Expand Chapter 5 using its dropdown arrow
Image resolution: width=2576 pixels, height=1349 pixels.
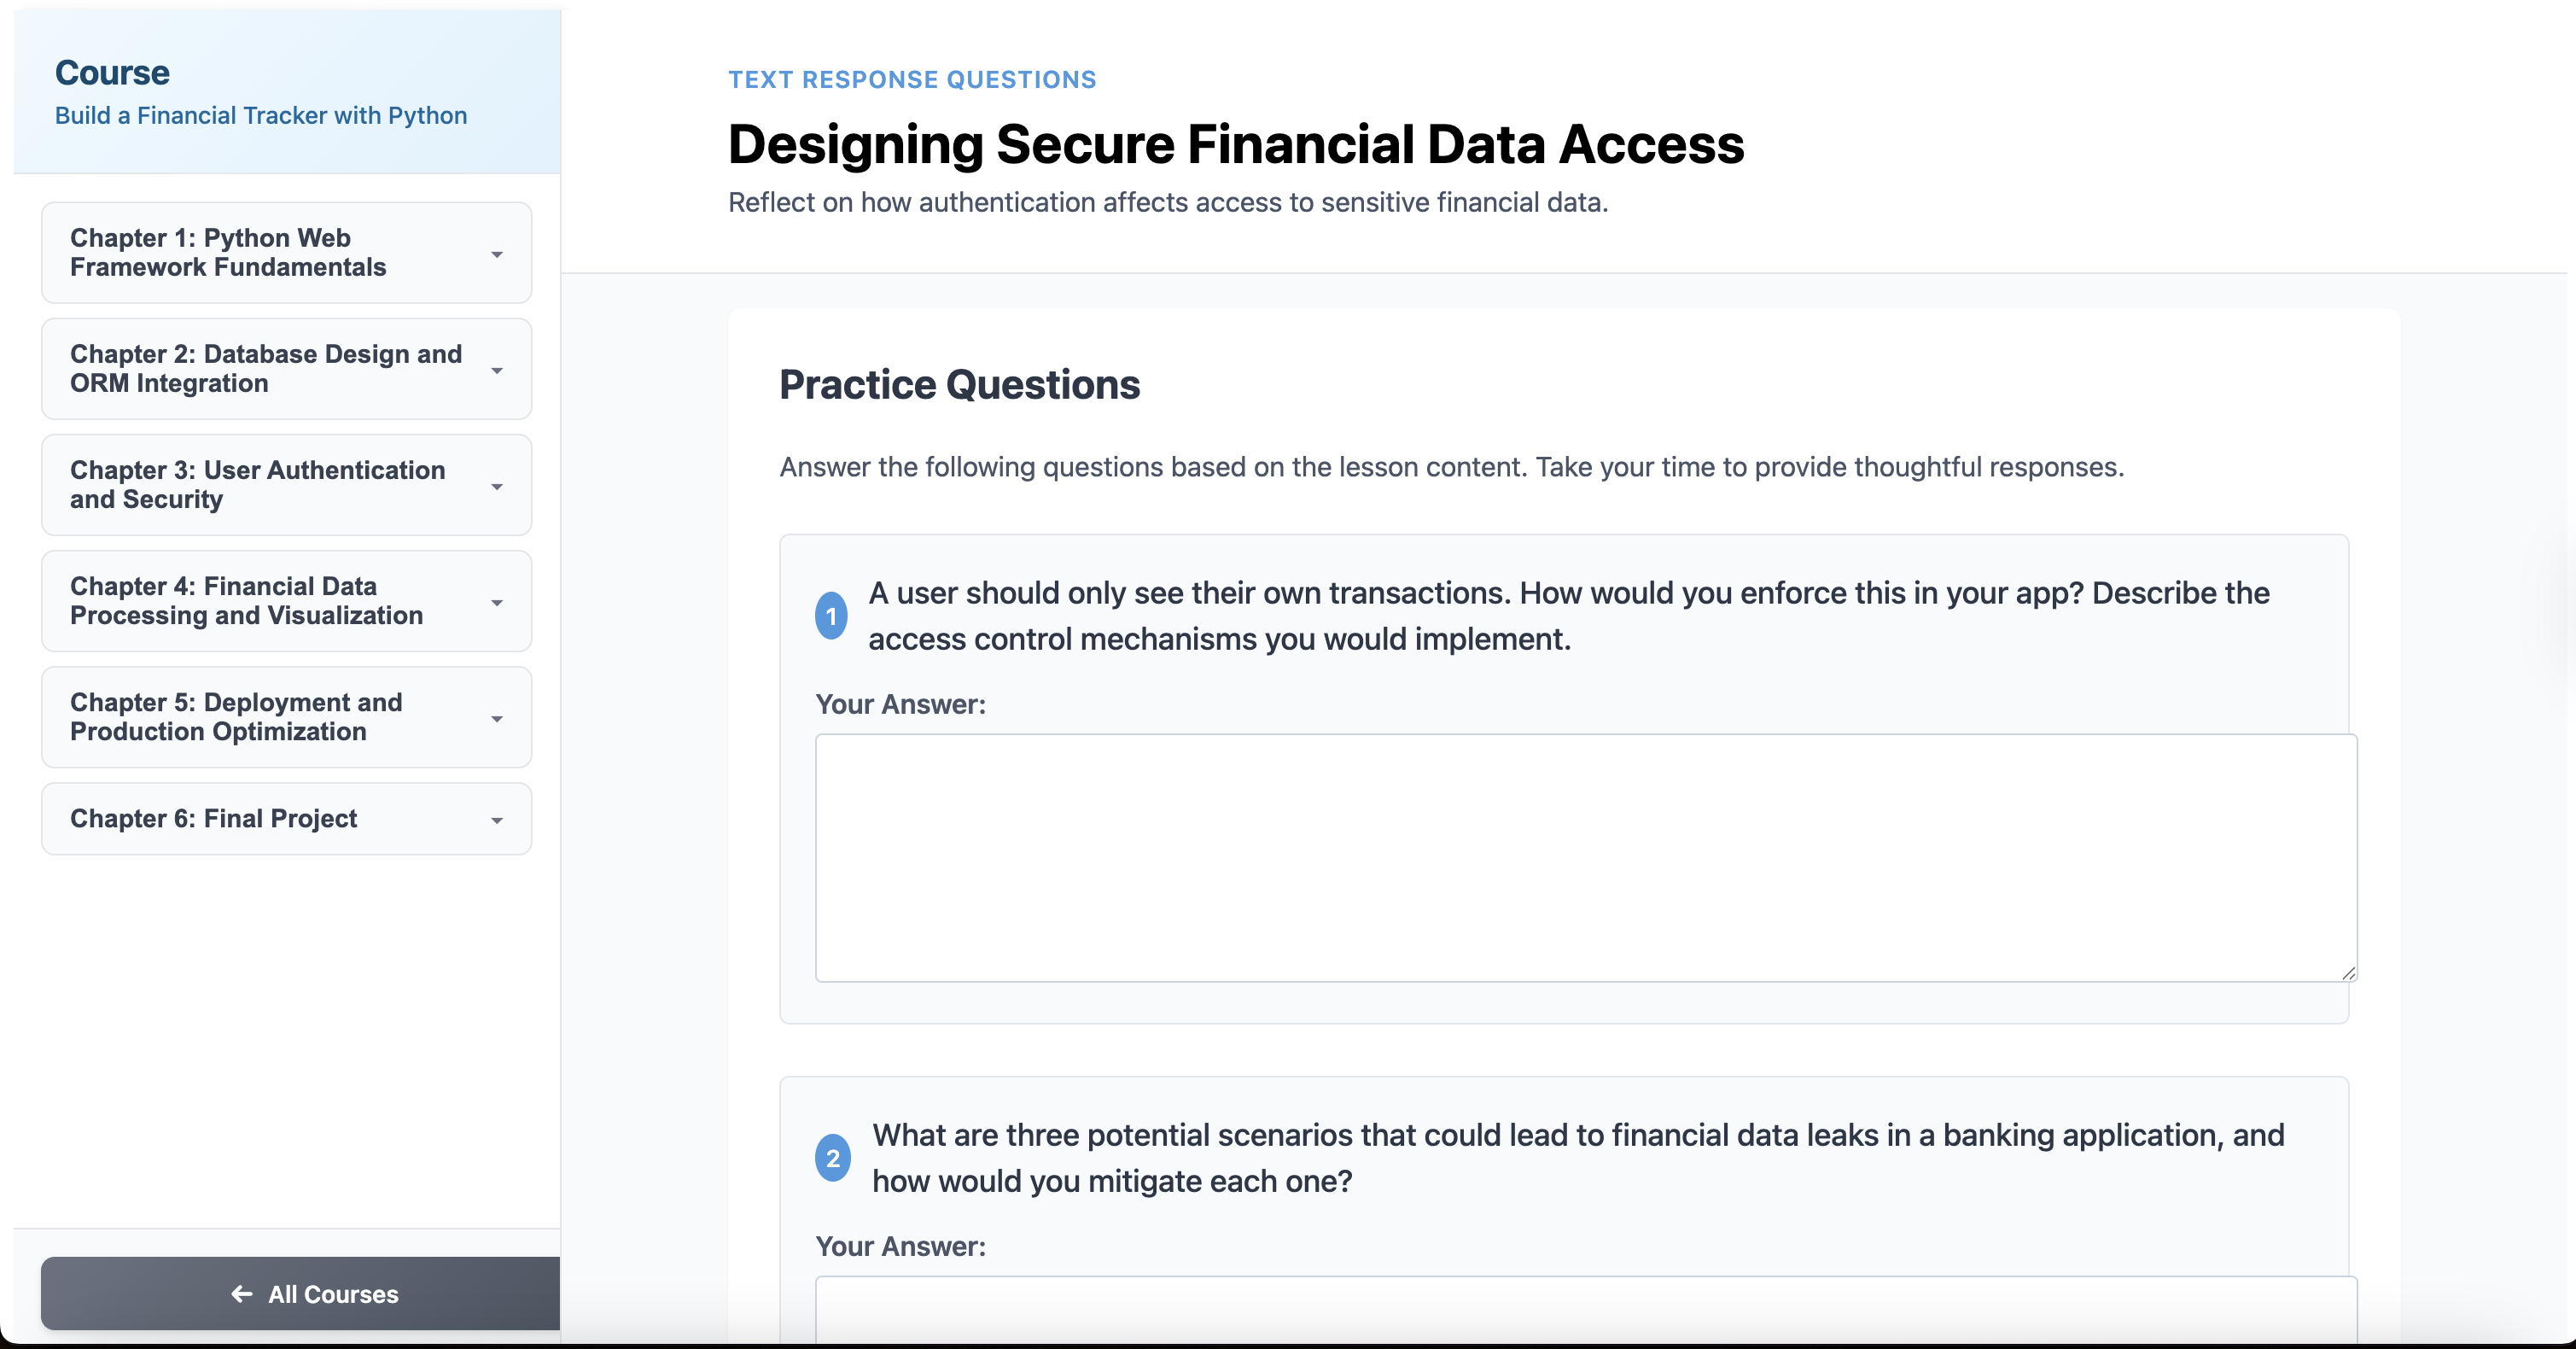point(497,718)
